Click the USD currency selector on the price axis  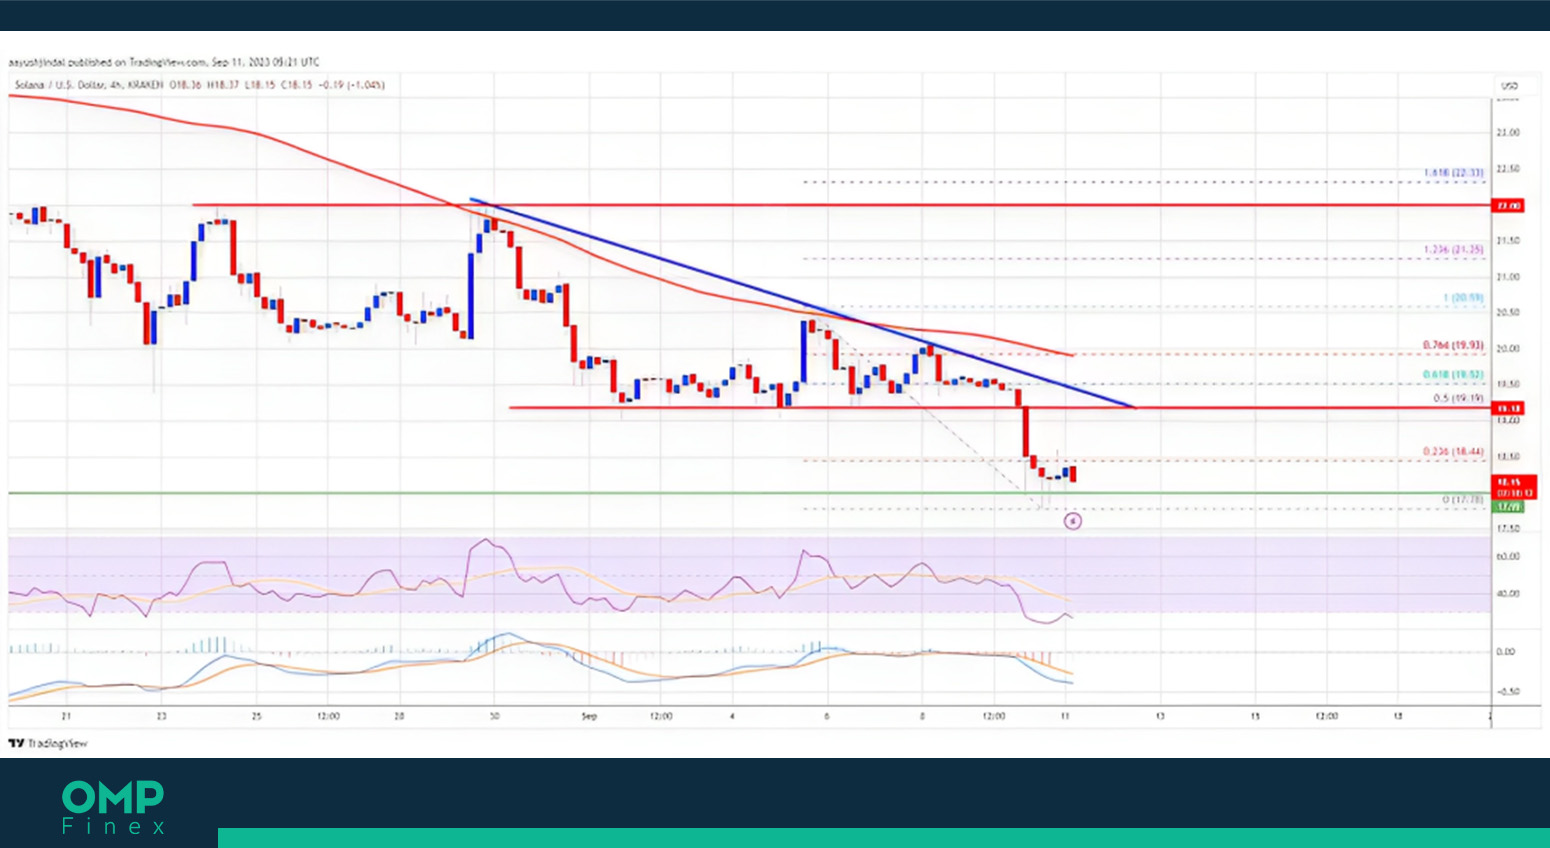[x=1509, y=86]
